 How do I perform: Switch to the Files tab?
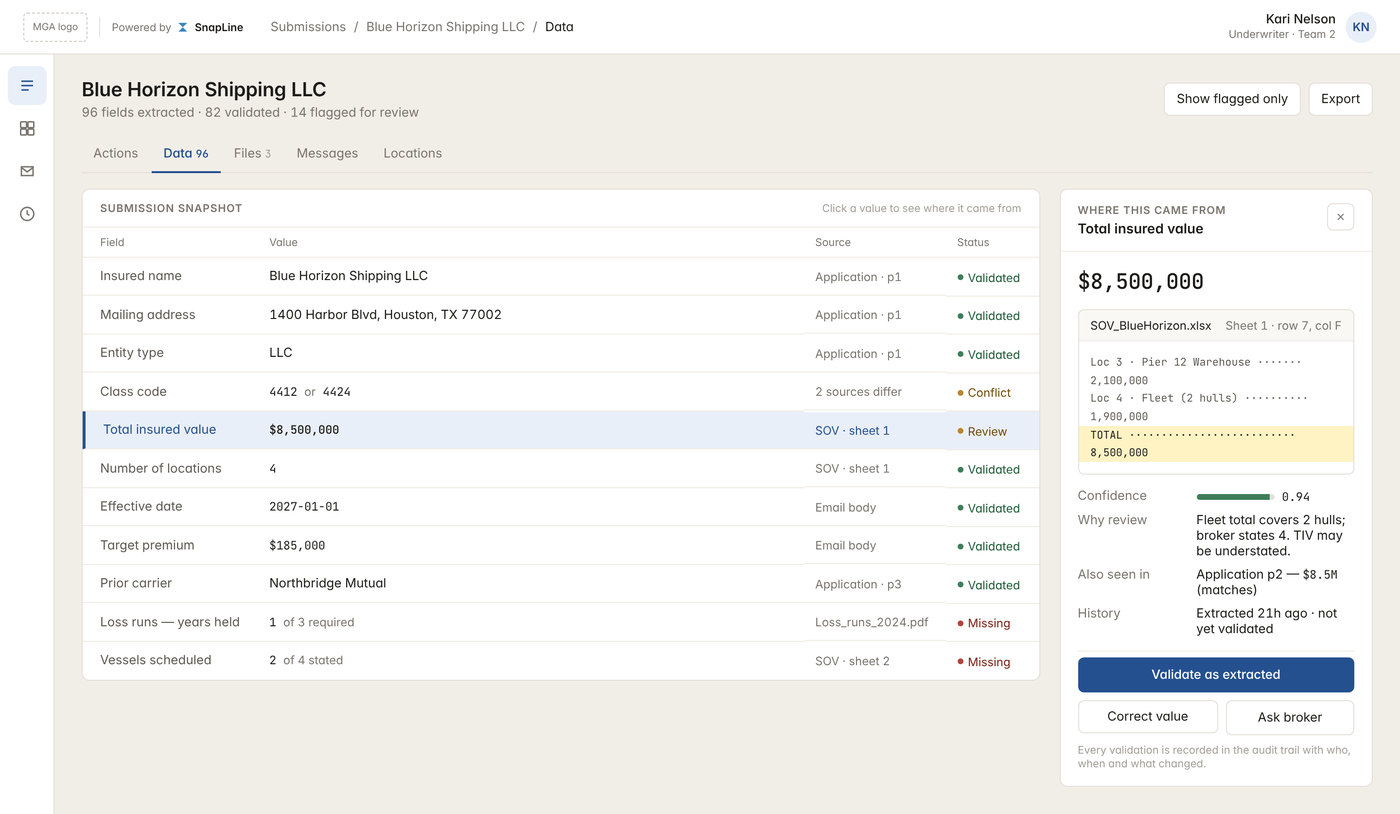pos(252,153)
